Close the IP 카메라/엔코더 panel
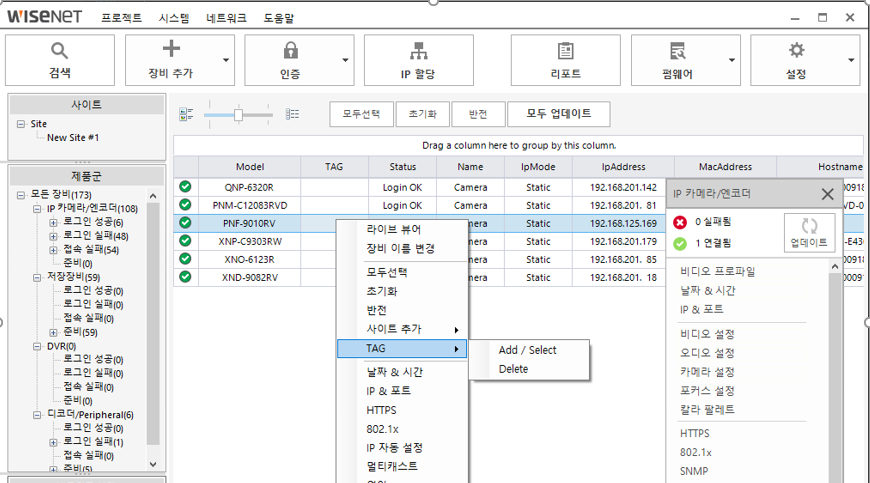This screenshot has height=483, width=870. (x=827, y=194)
